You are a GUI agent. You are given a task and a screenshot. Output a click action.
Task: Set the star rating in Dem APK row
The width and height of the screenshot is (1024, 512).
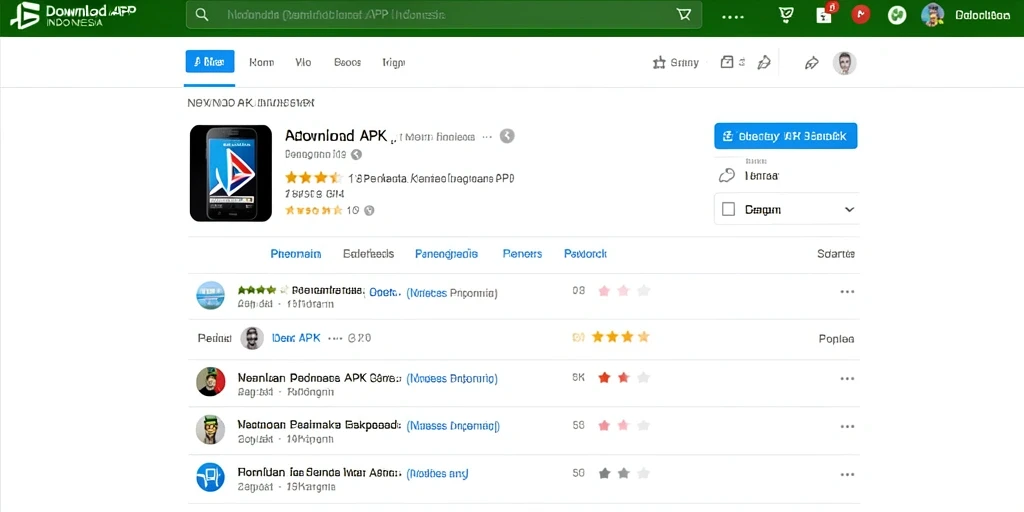pyautogui.click(x=620, y=338)
